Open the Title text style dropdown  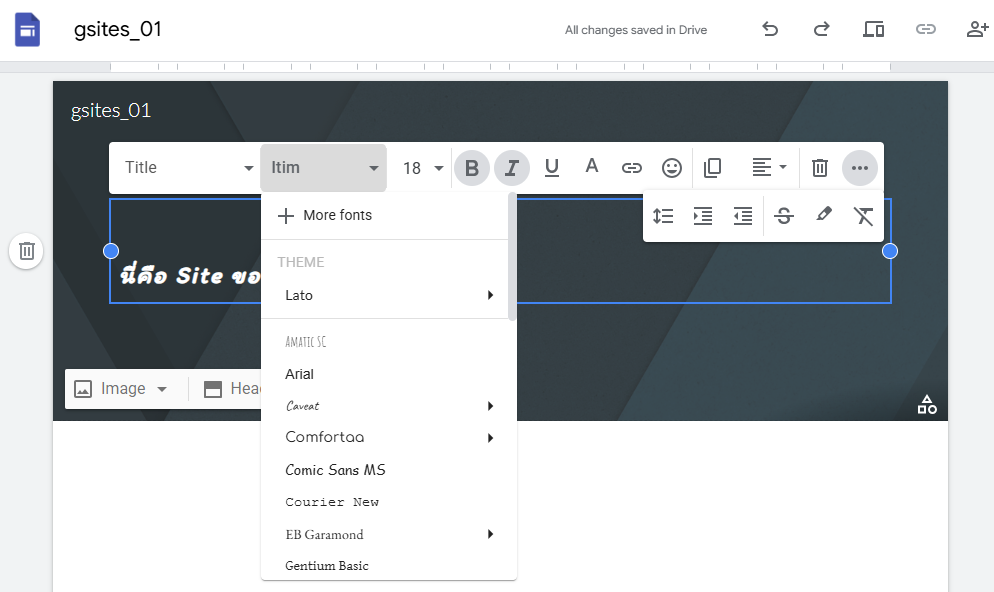pyautogui.click(x=187, y=168)
